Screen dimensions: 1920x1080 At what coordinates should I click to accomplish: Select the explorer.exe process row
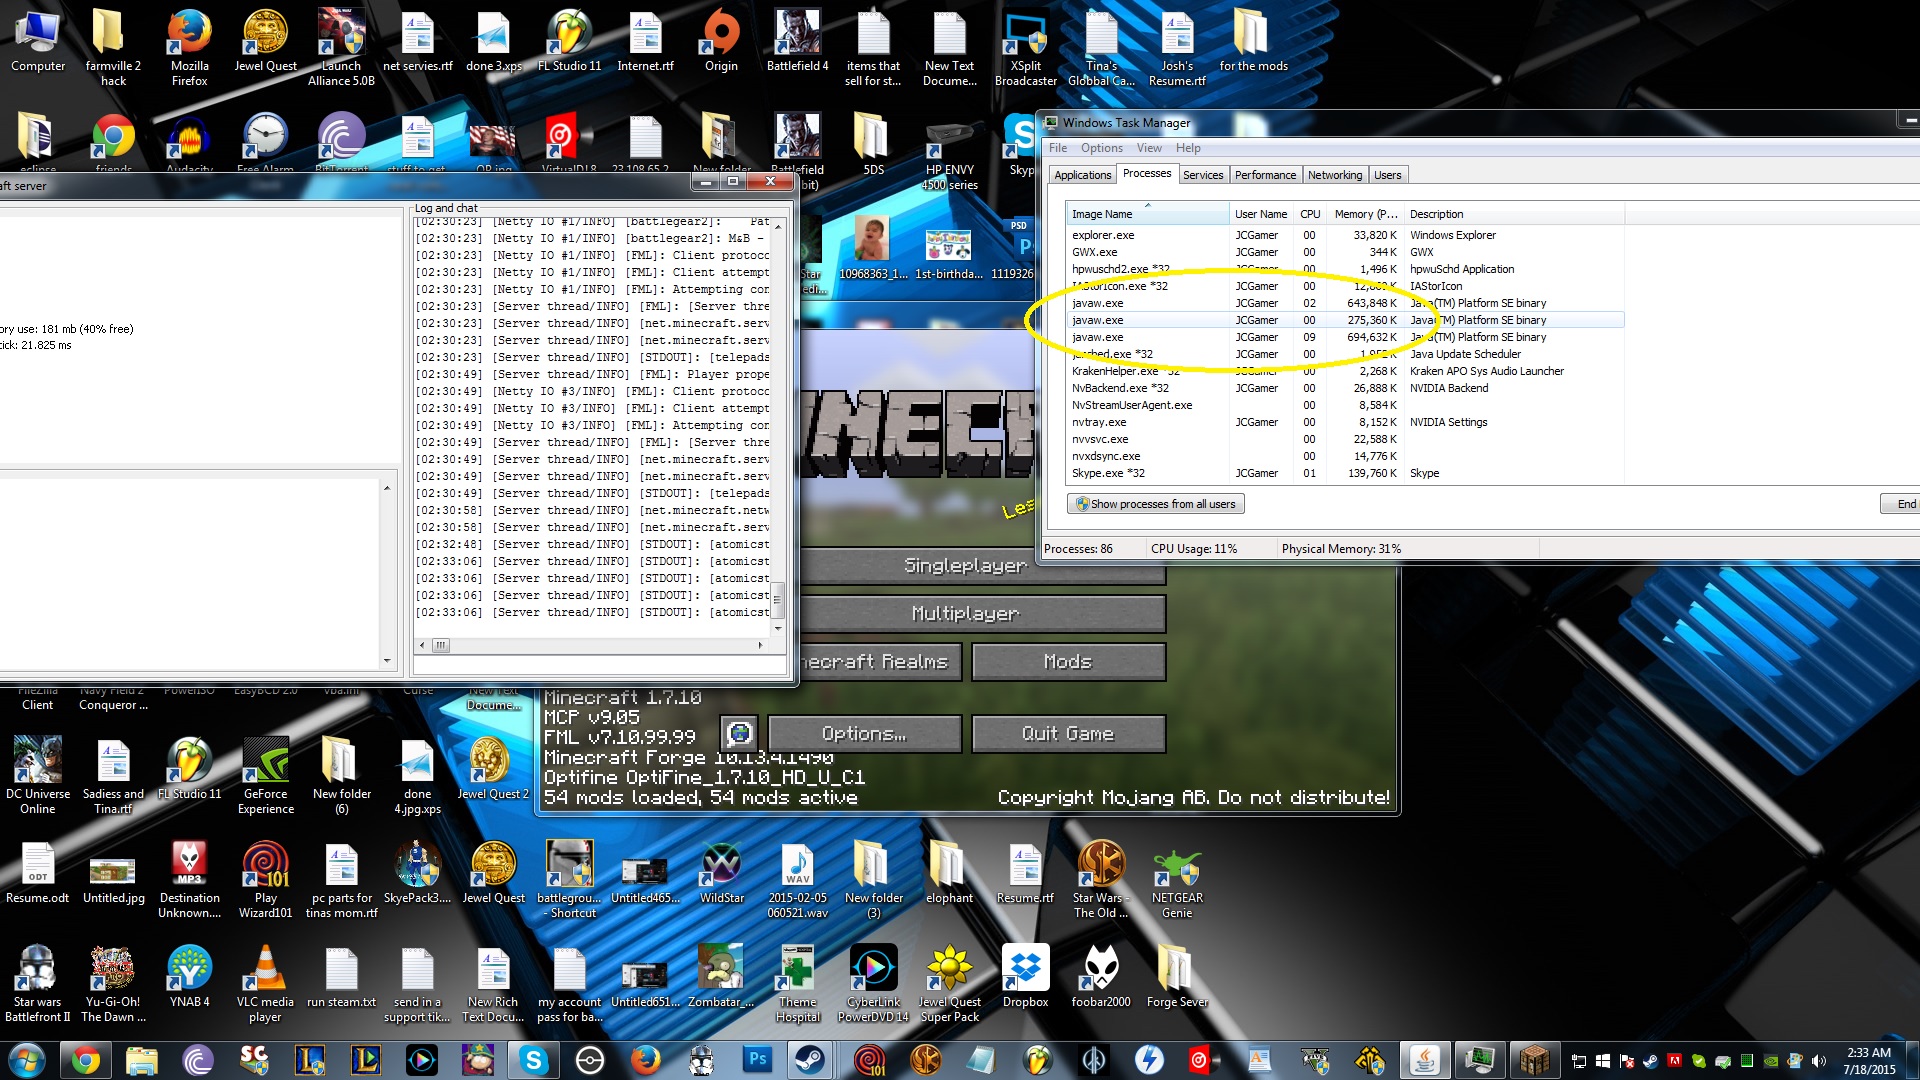coord(1345,235)
